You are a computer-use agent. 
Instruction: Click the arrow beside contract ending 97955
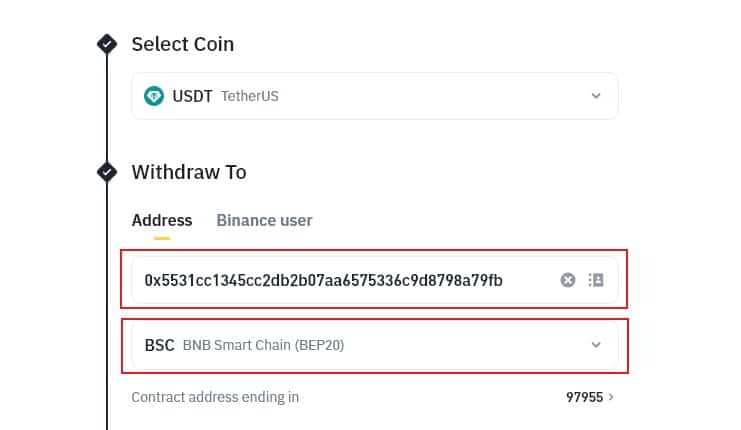coord(611,397)
